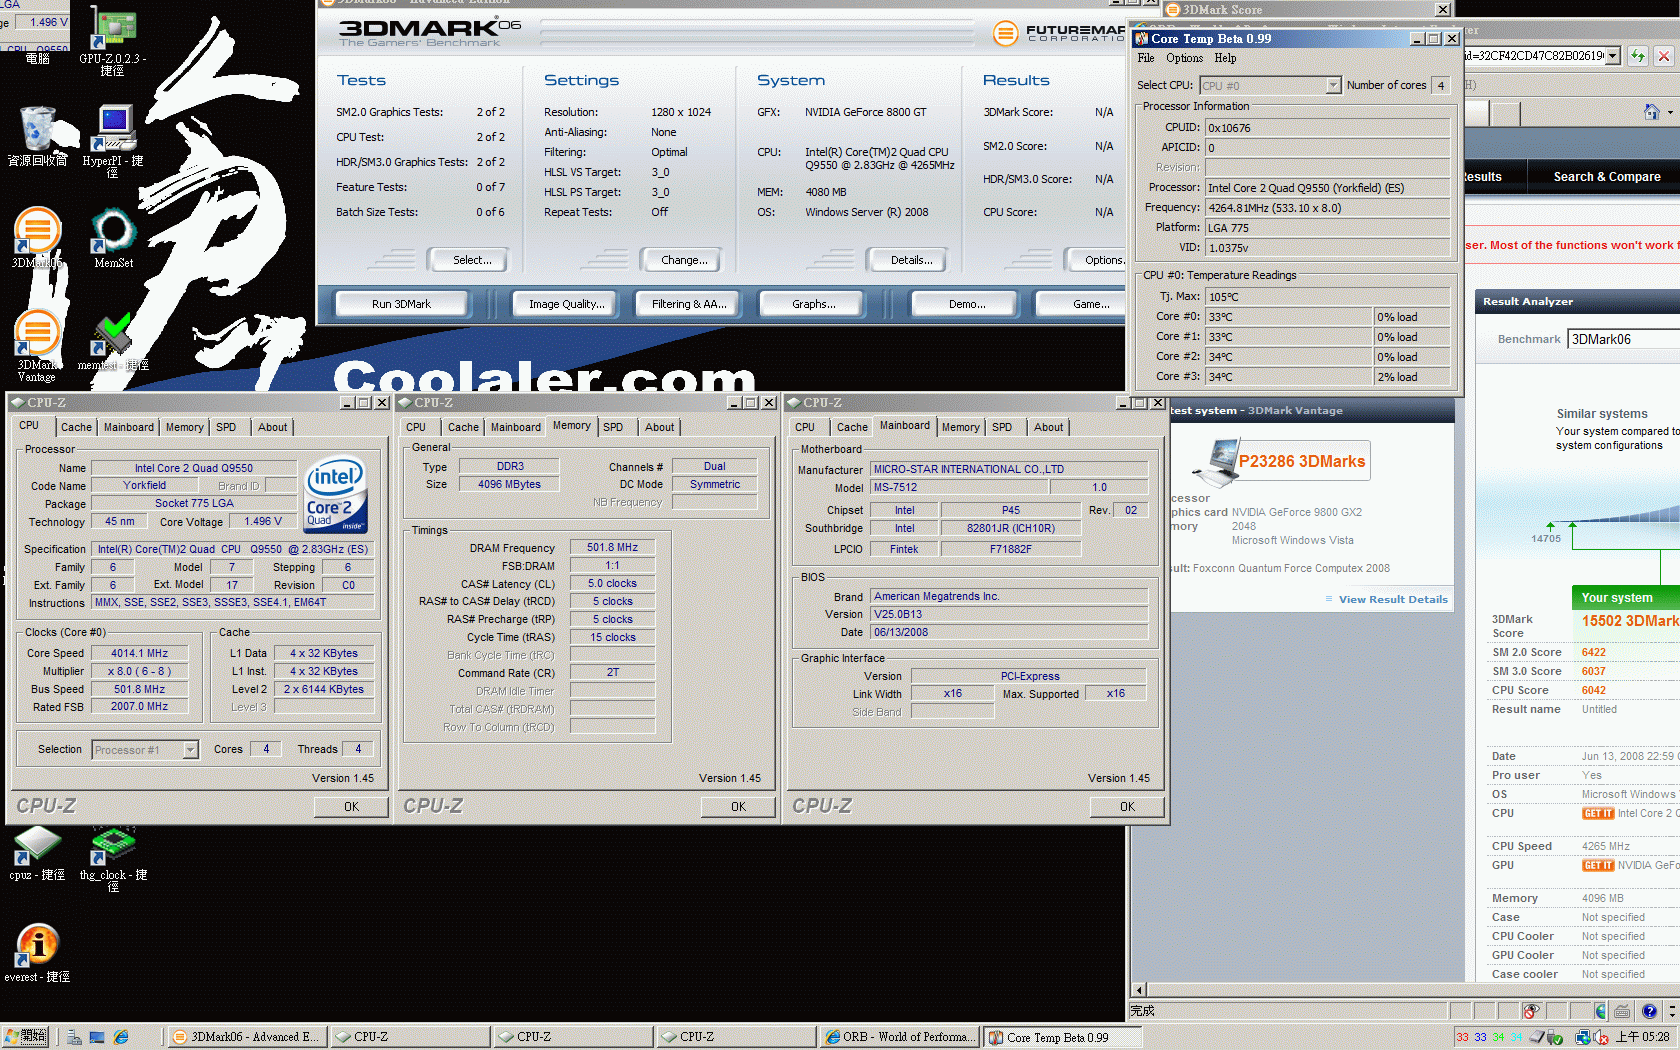This screenshot has width=1680, height=1050.
Task: Click the Image Quality button
Action: [x=566, y=304]
